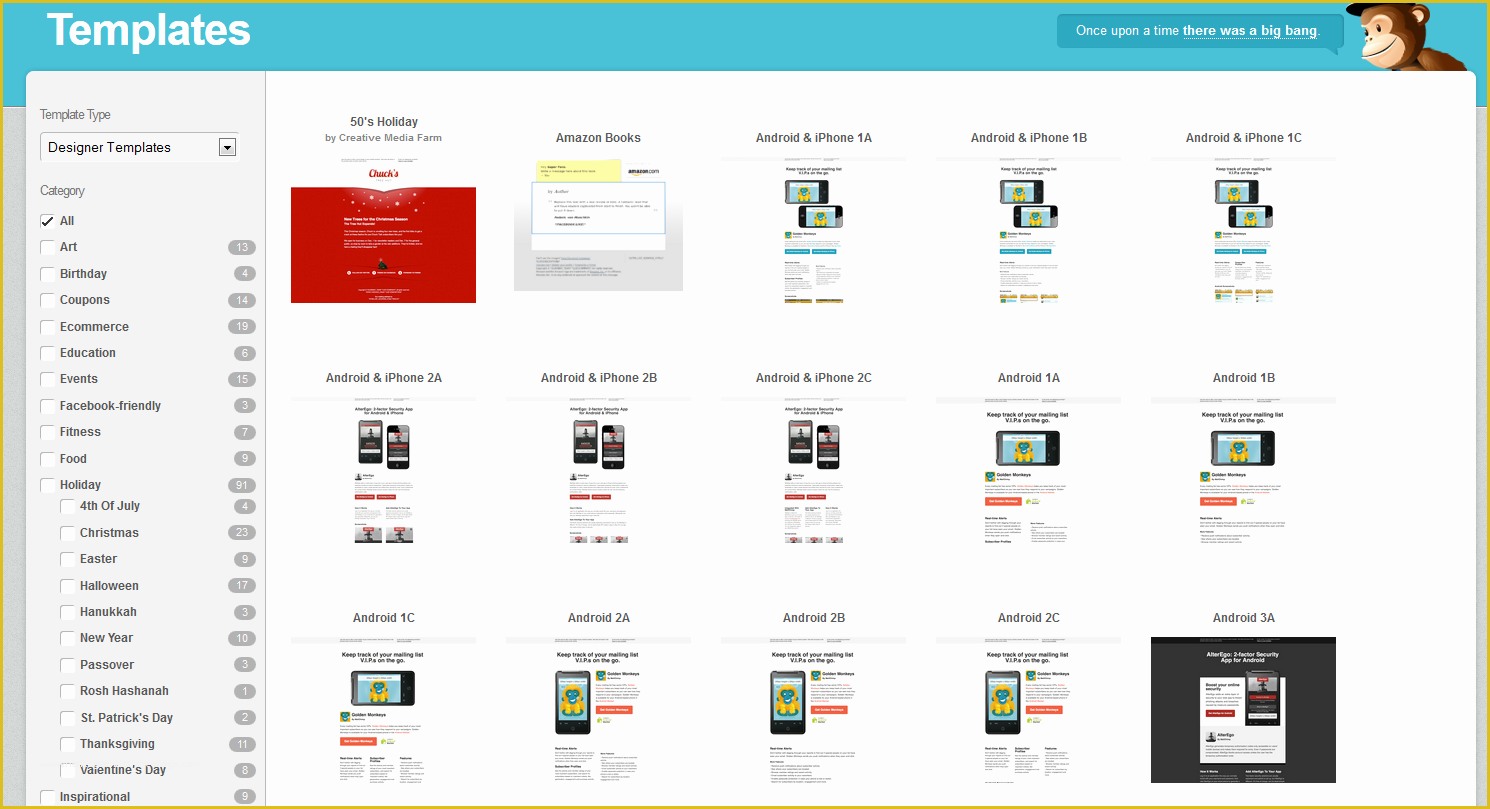Screen dimensions: 1490x809
Task: Enable the Fitness category checkbox
Action: pyautogui.click(x=47, y=432)
